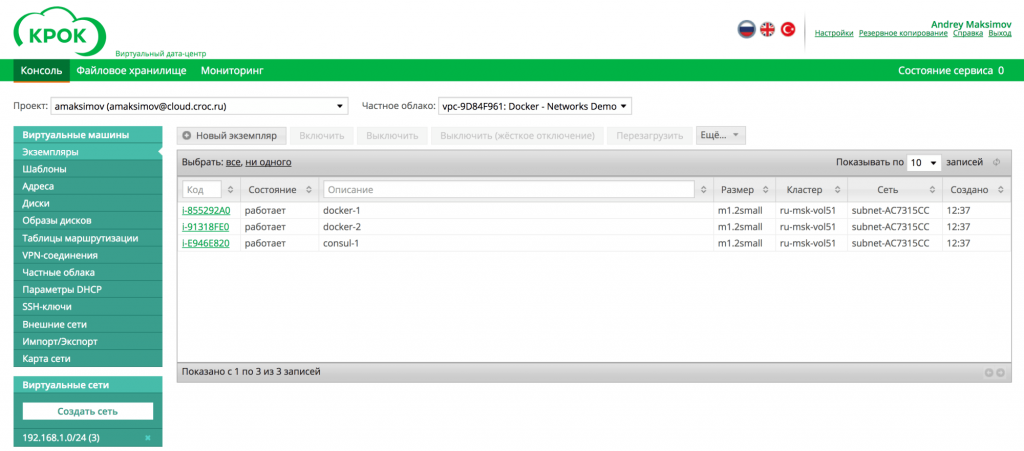Switch language to Russian flag
The width and height of the screenshot is (1024, 451).
point(746,30)
